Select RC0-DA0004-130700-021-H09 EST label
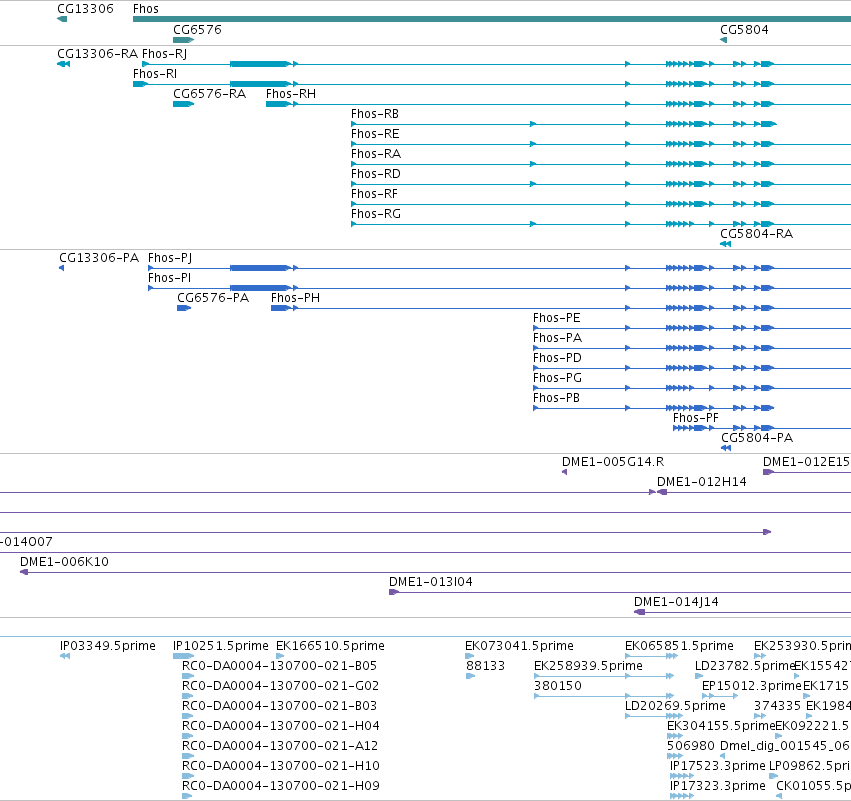 (x=281, y=786)
